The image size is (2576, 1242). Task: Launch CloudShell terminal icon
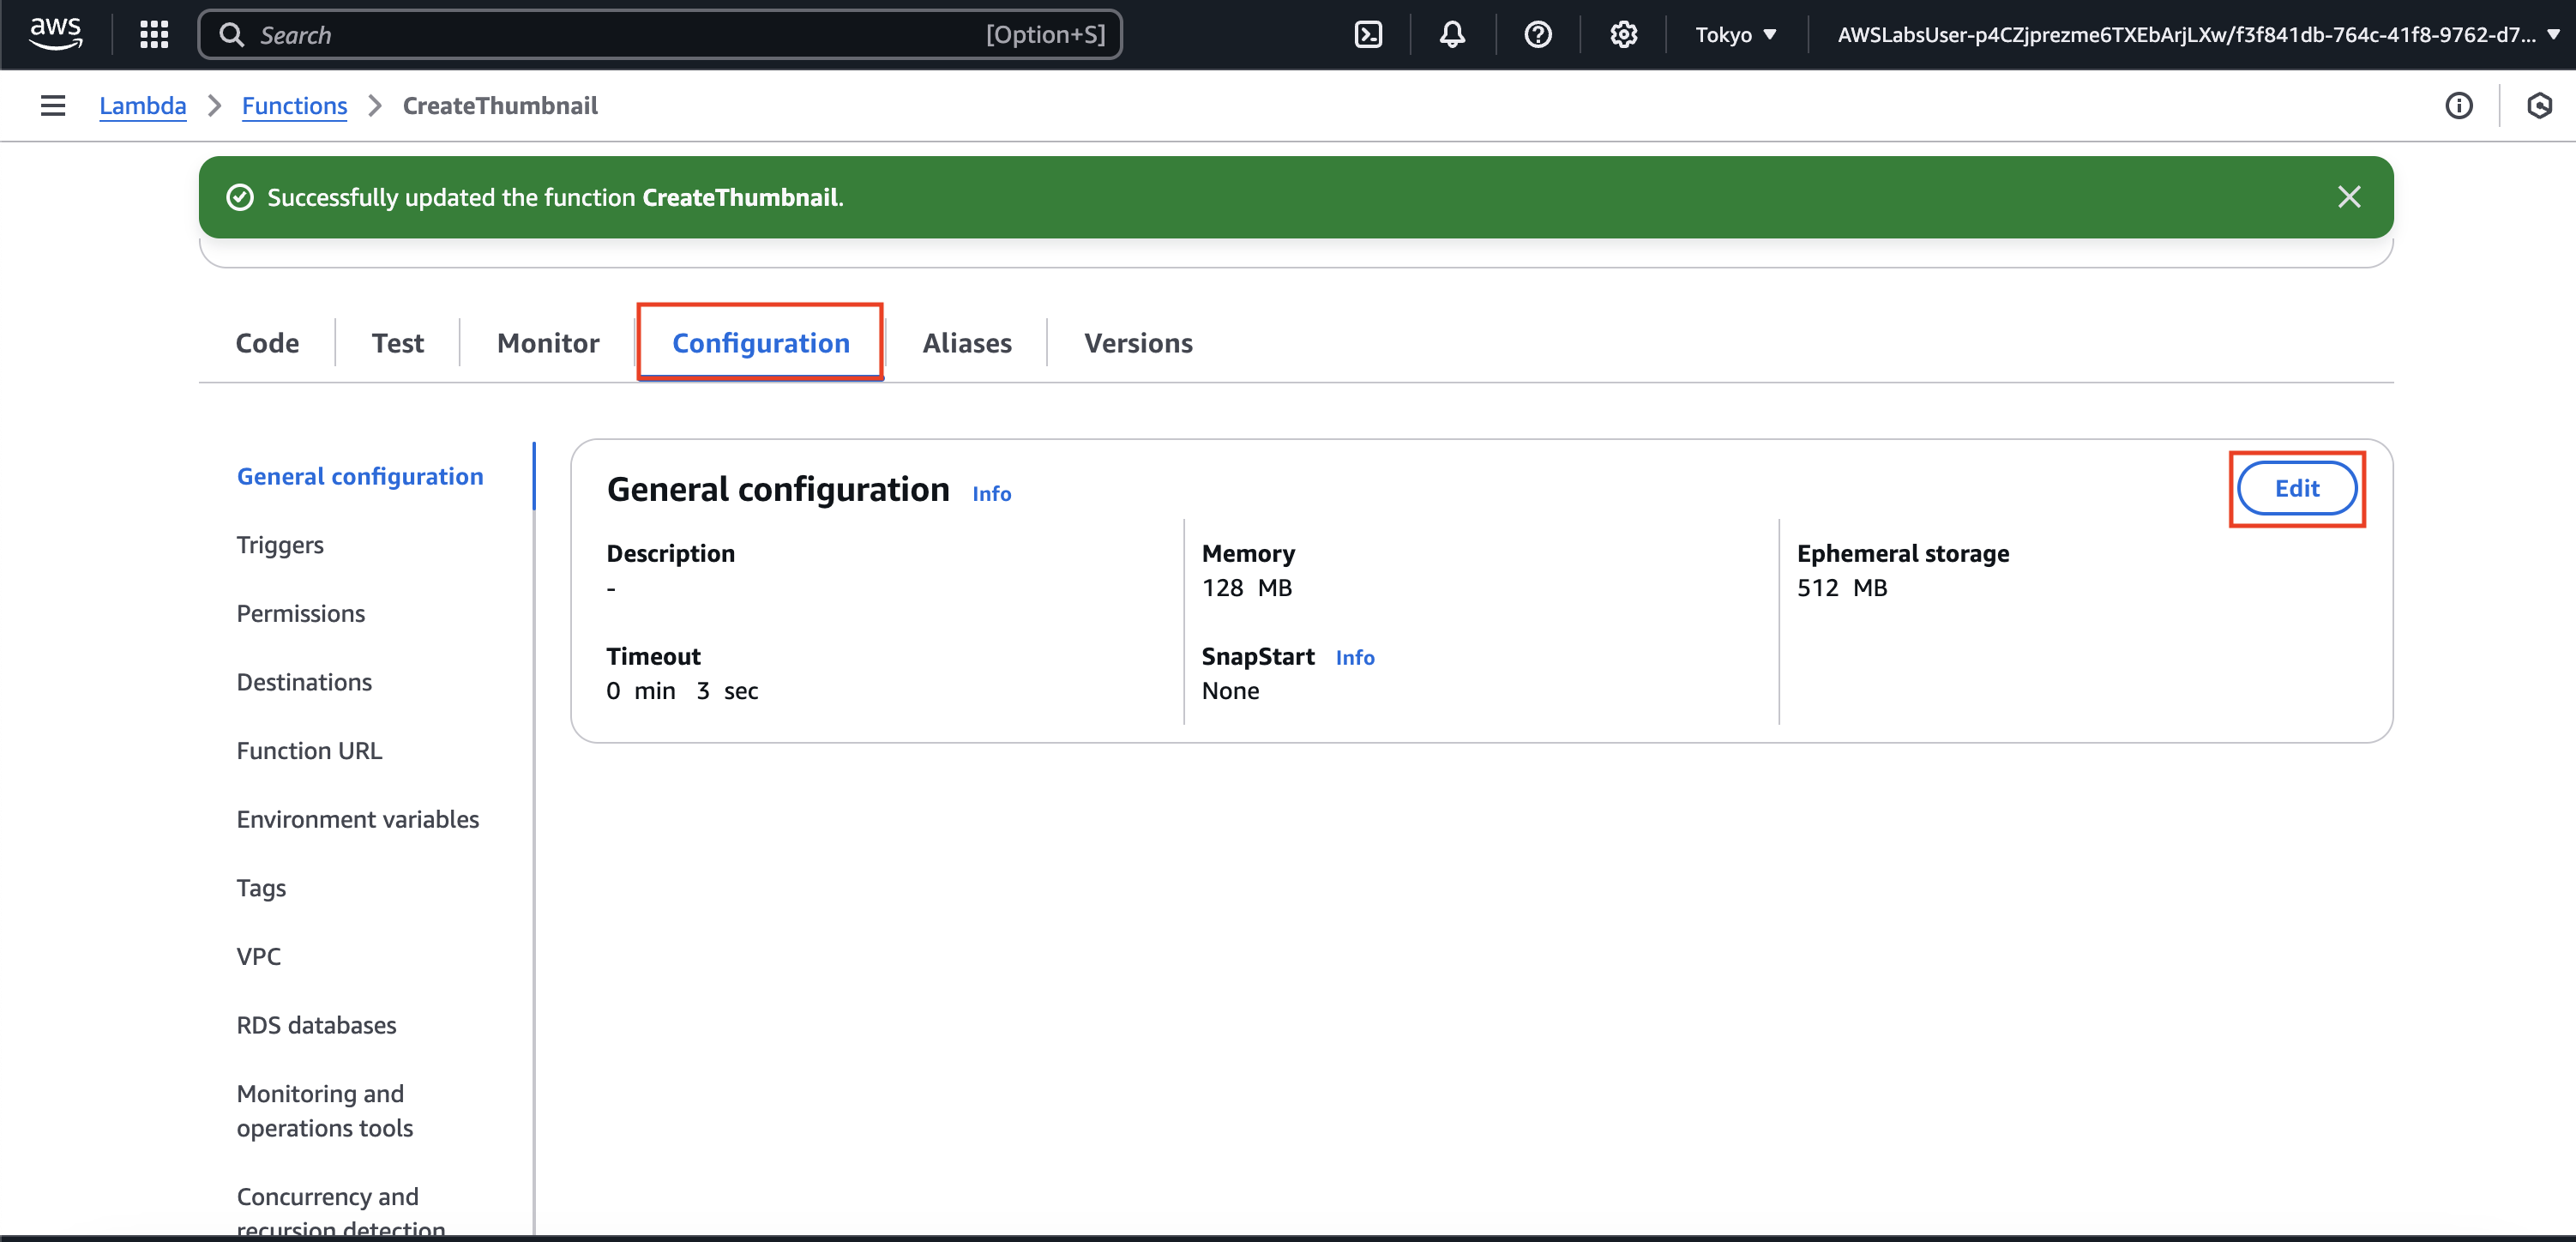click(x=1367, y=35)
